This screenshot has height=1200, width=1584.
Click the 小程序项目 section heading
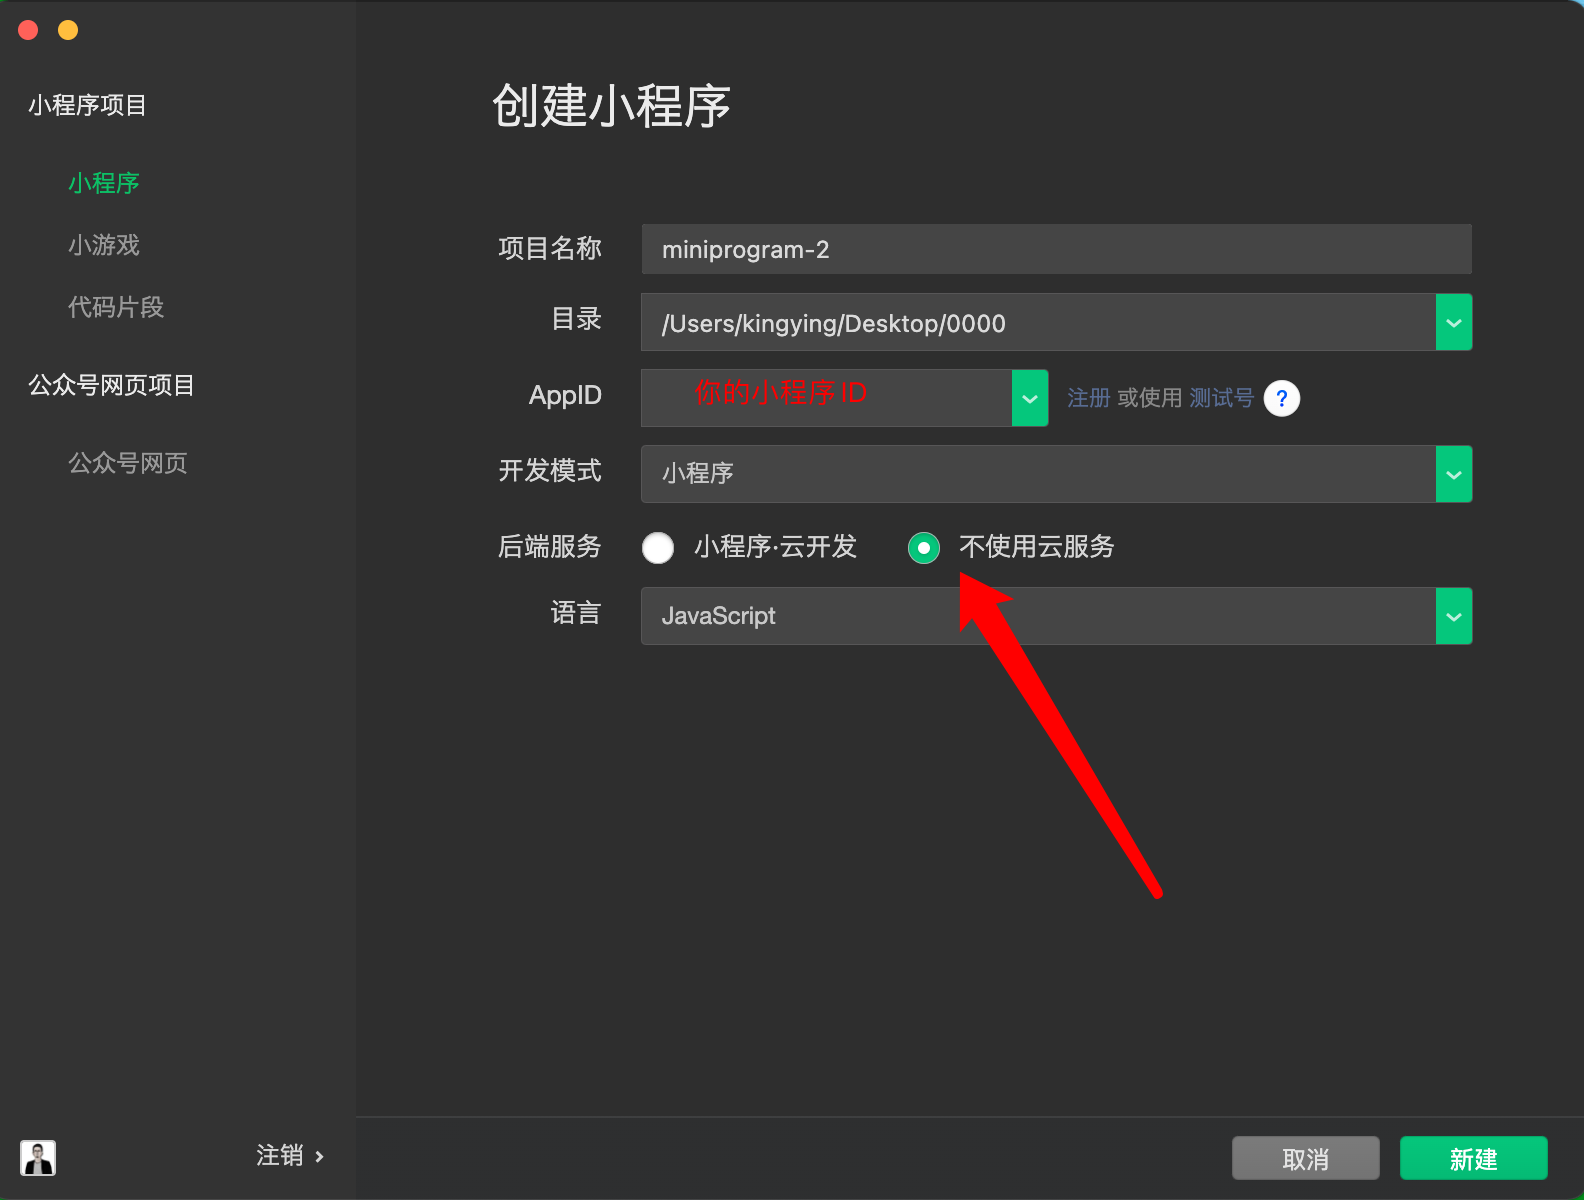pos(88,105)
